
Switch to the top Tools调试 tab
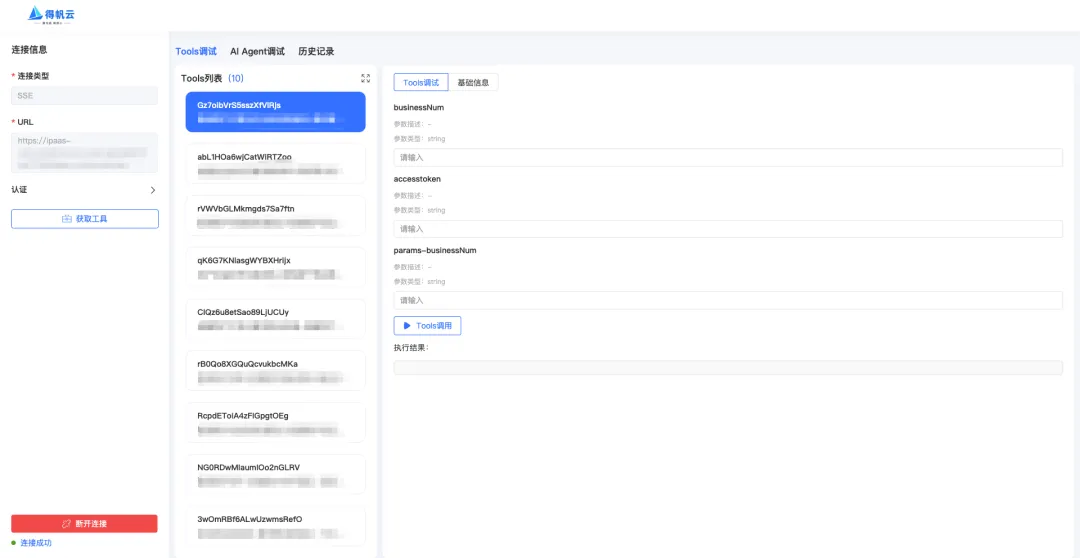[196, 52]
